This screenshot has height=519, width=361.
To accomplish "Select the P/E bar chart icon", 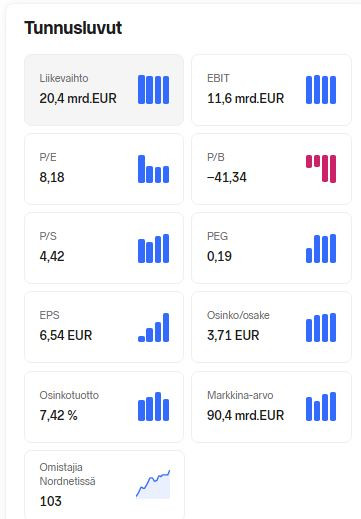I will point(153,169).
